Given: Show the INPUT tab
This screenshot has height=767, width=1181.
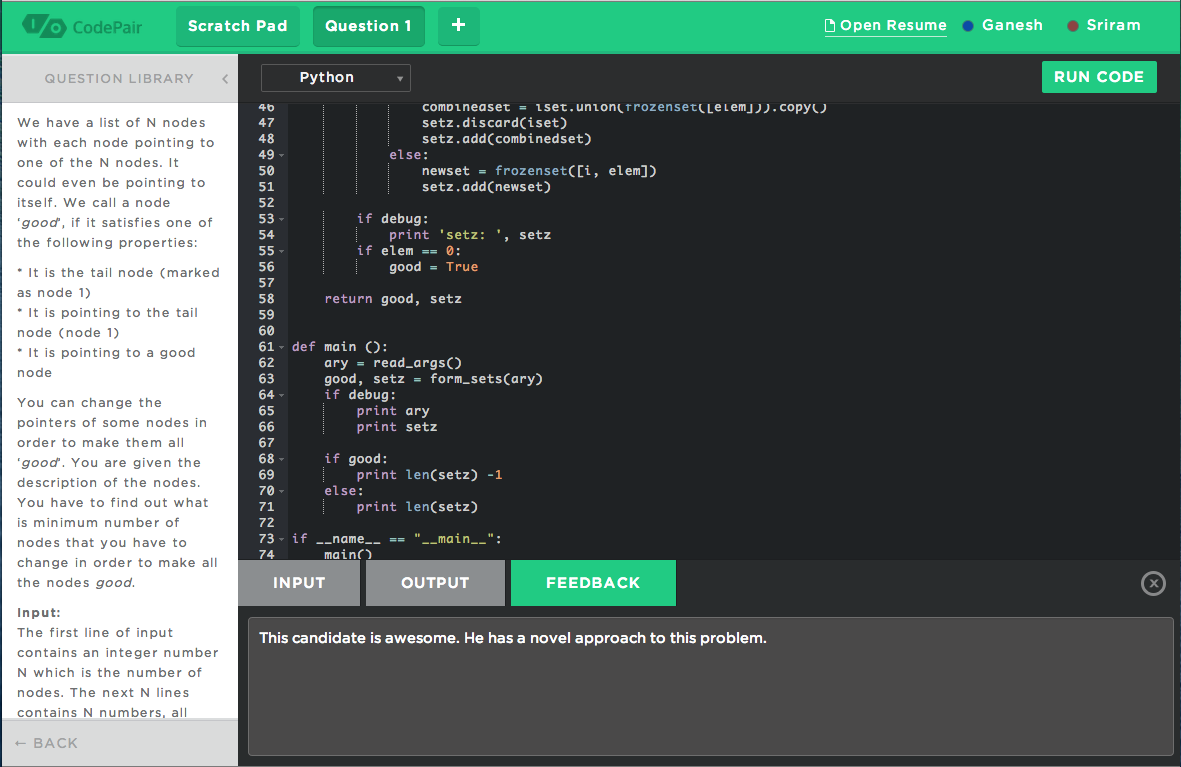Looking at the screenshot, I should coord(299,583).
